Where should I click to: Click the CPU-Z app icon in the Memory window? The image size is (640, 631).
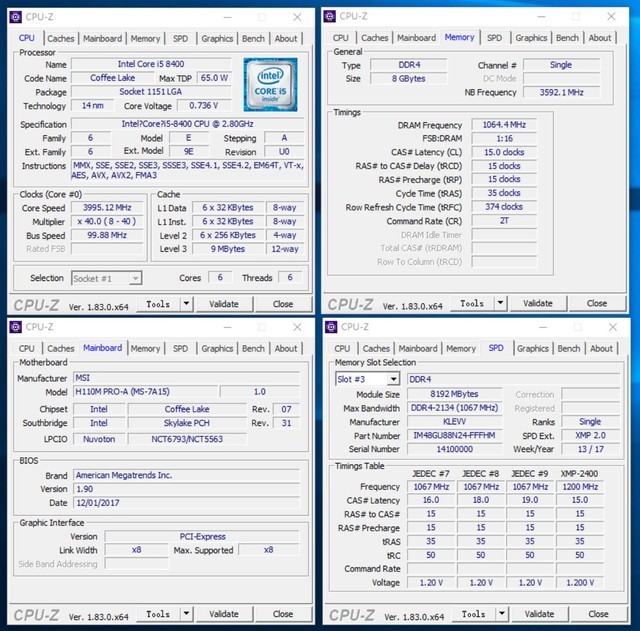coord(330,16)
